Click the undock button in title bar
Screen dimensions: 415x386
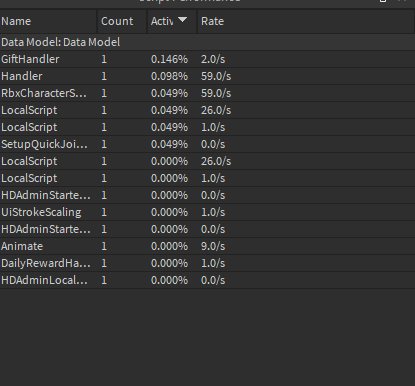[x=383, y=1]
